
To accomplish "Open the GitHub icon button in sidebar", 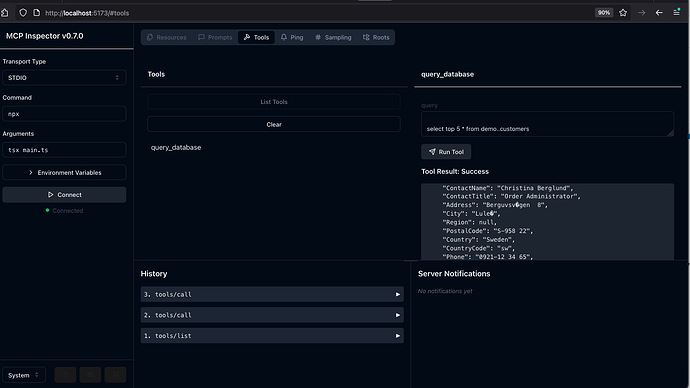I will click(x=115, y=375).
